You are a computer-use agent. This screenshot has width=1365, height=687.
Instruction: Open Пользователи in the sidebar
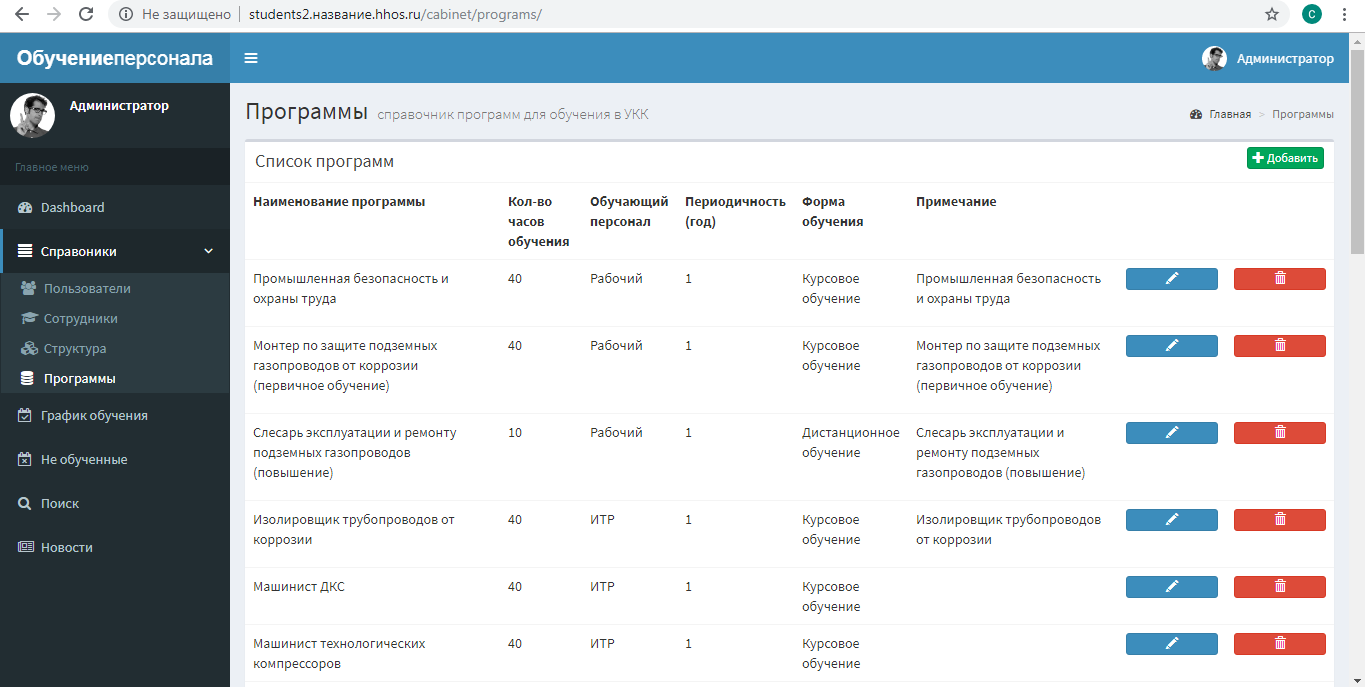coord(87,289)
